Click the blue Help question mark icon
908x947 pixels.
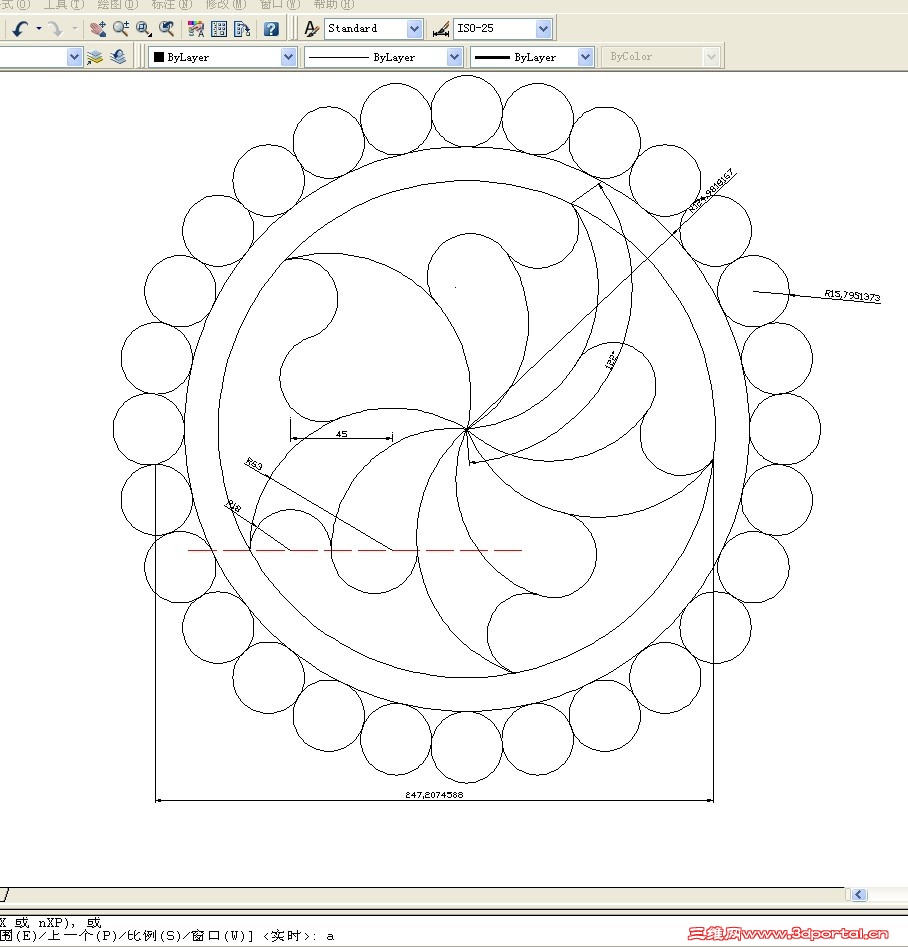pyautogui.click(x=271, y=28)
